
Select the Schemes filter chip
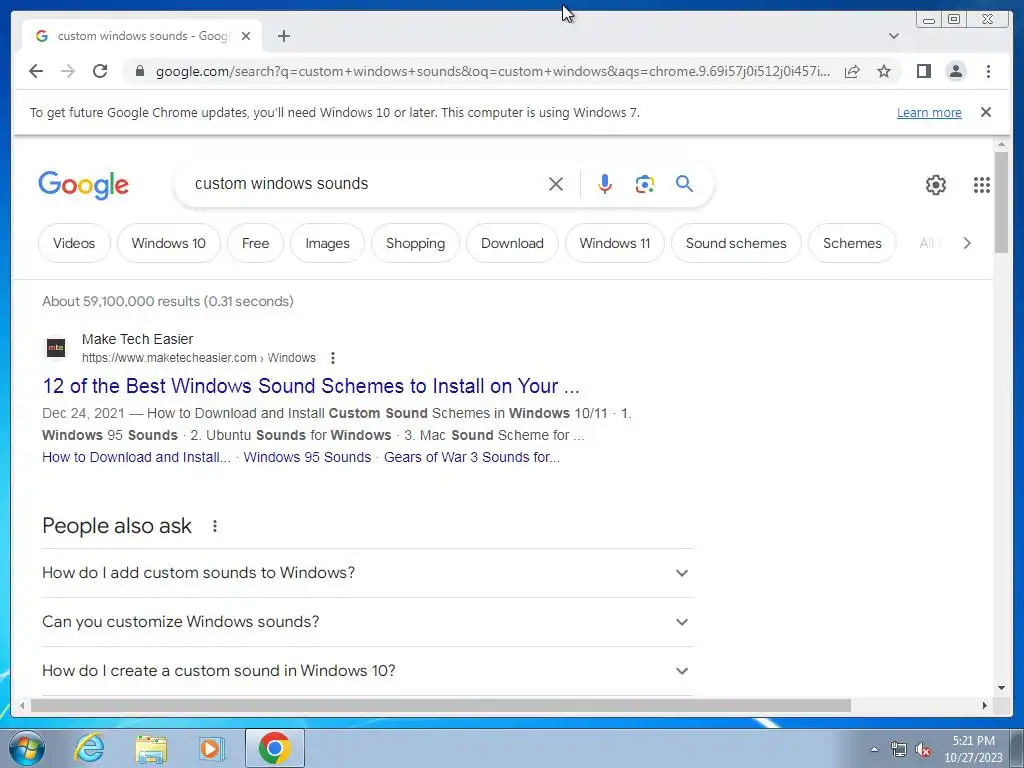pyautogui.click(x=852, y=243)
